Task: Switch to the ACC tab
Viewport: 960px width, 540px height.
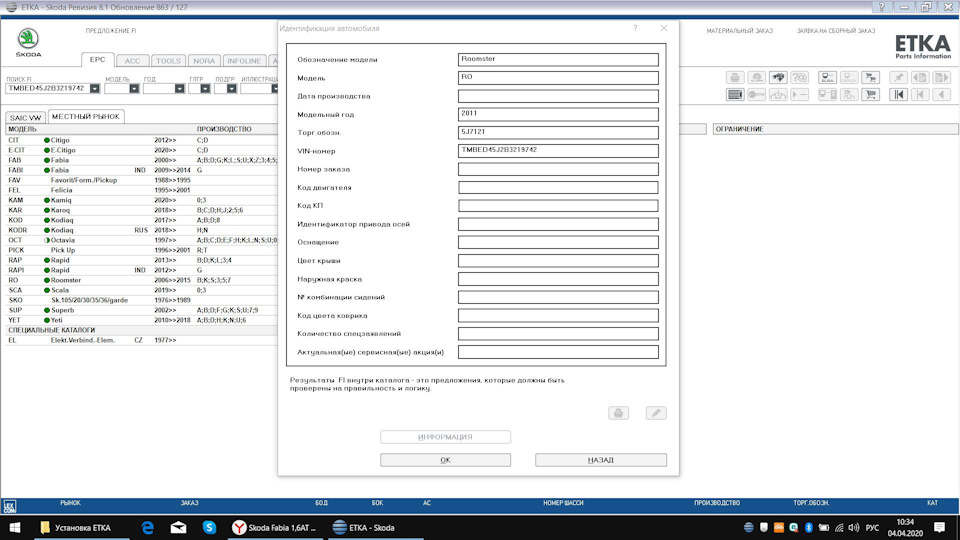Action: [132, 61]
